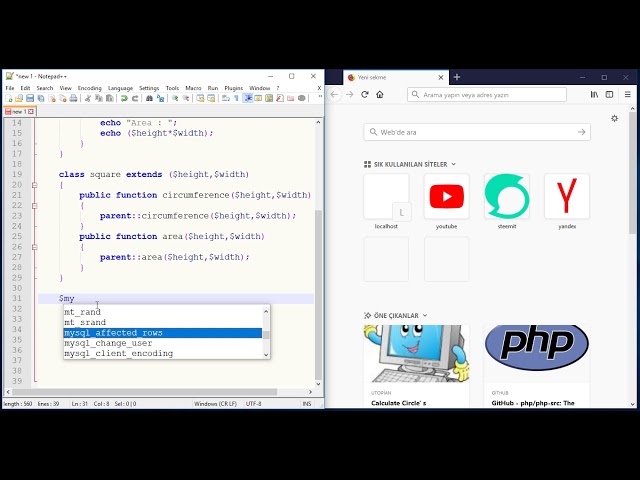Choose mt_rand in the autocomplete list
The width and height of the screenshot is (640, 480).
point(163,312)
